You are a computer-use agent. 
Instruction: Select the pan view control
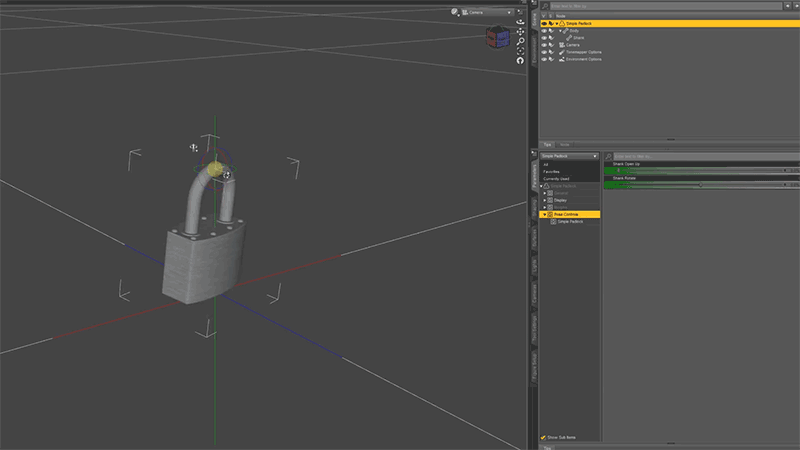[x=520, y=32]
